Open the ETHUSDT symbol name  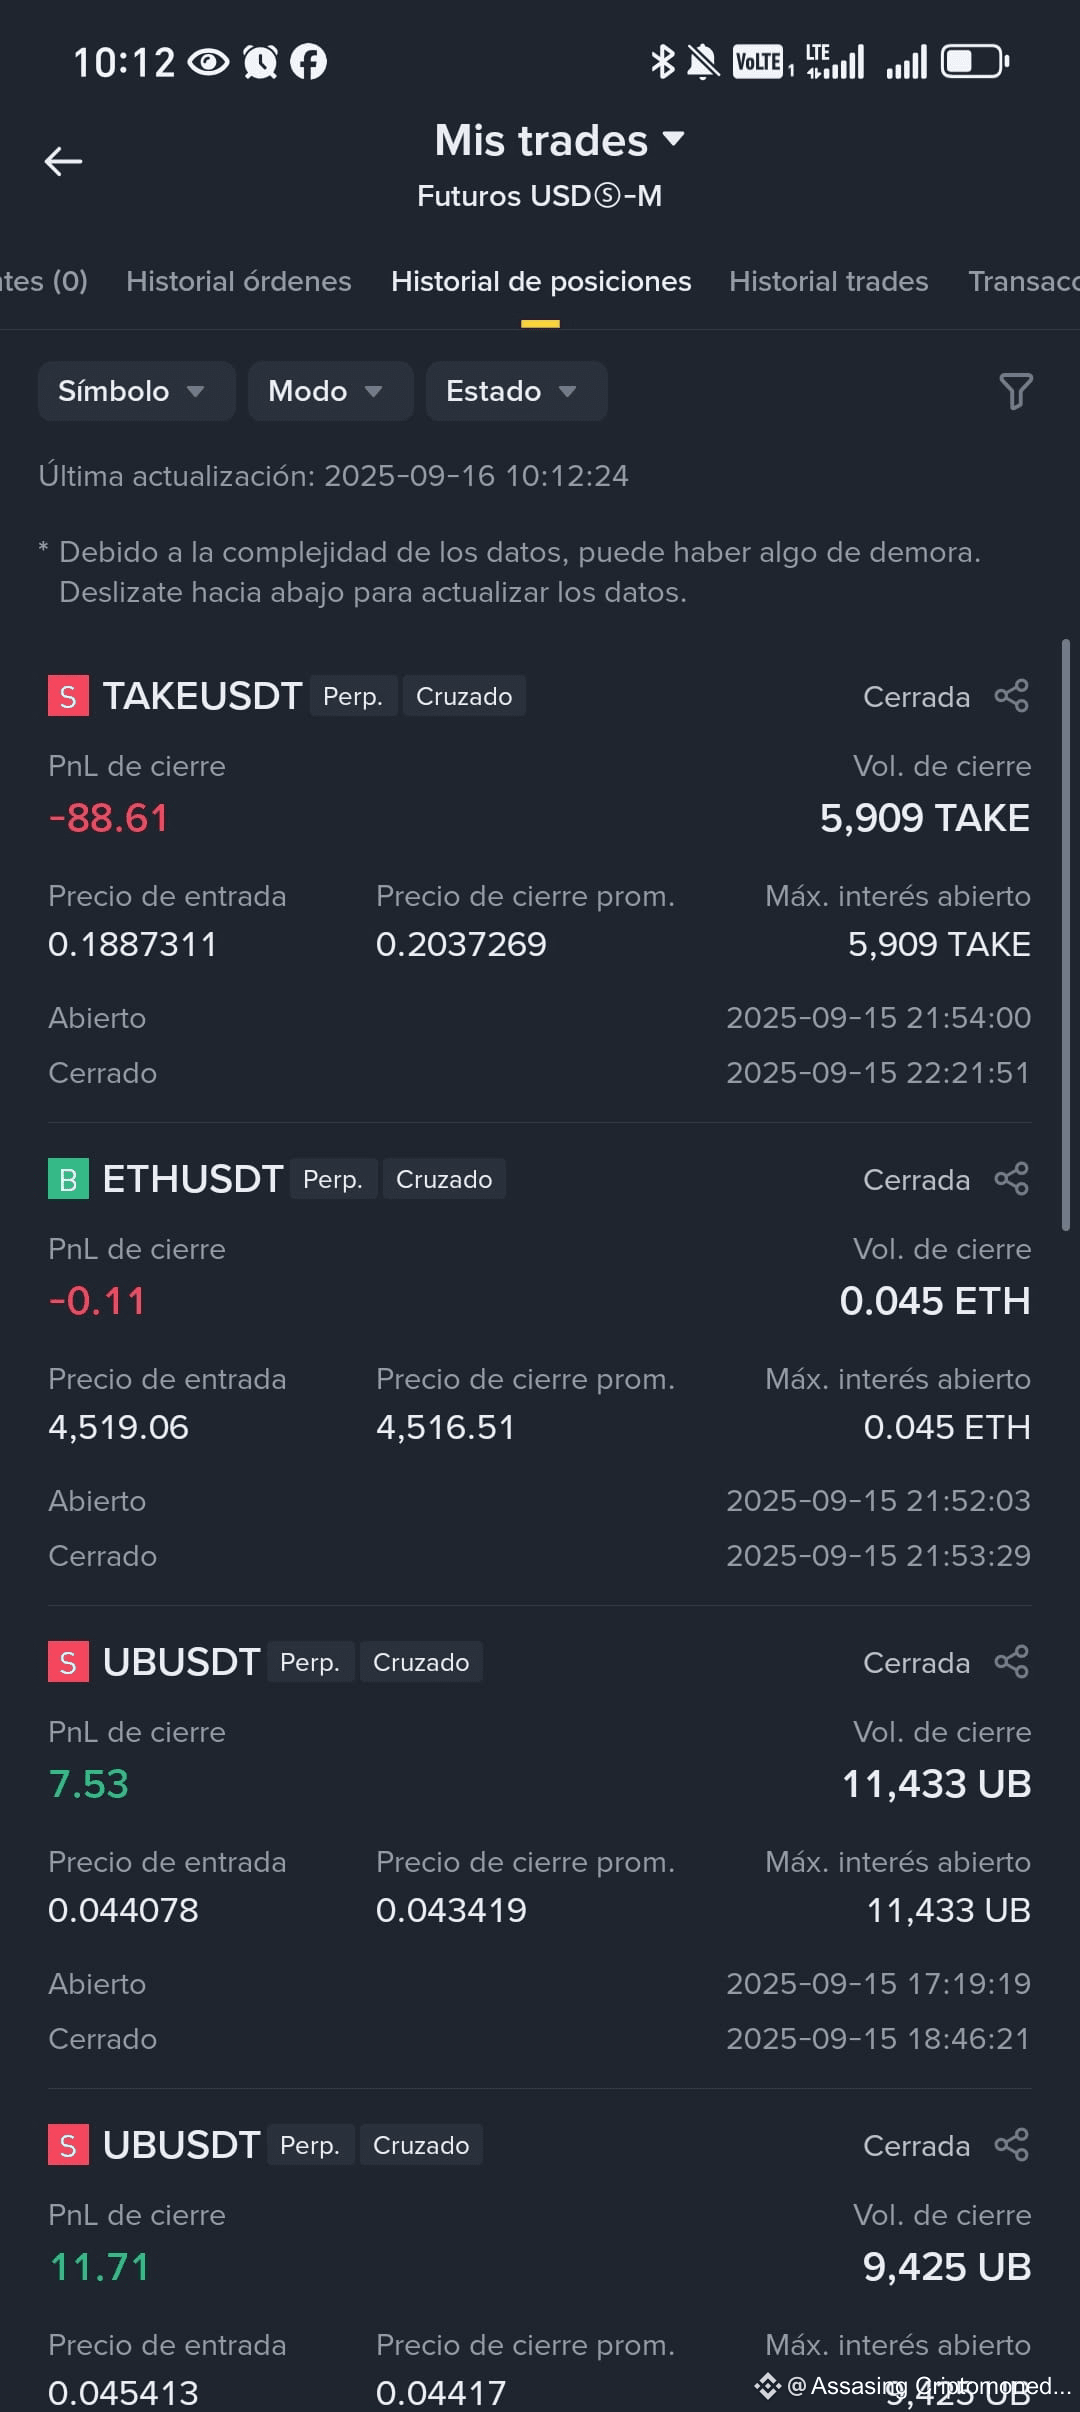click(193, 1179)
